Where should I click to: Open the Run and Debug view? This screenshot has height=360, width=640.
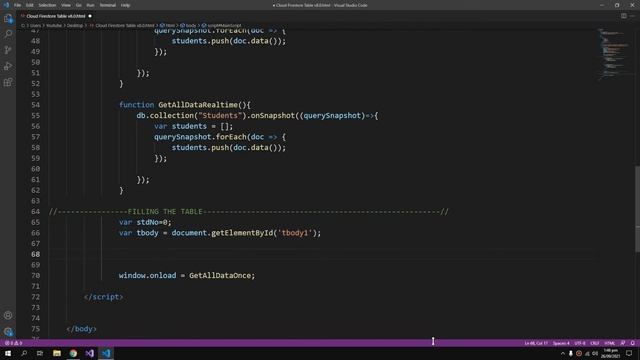[x=8, y=66]
